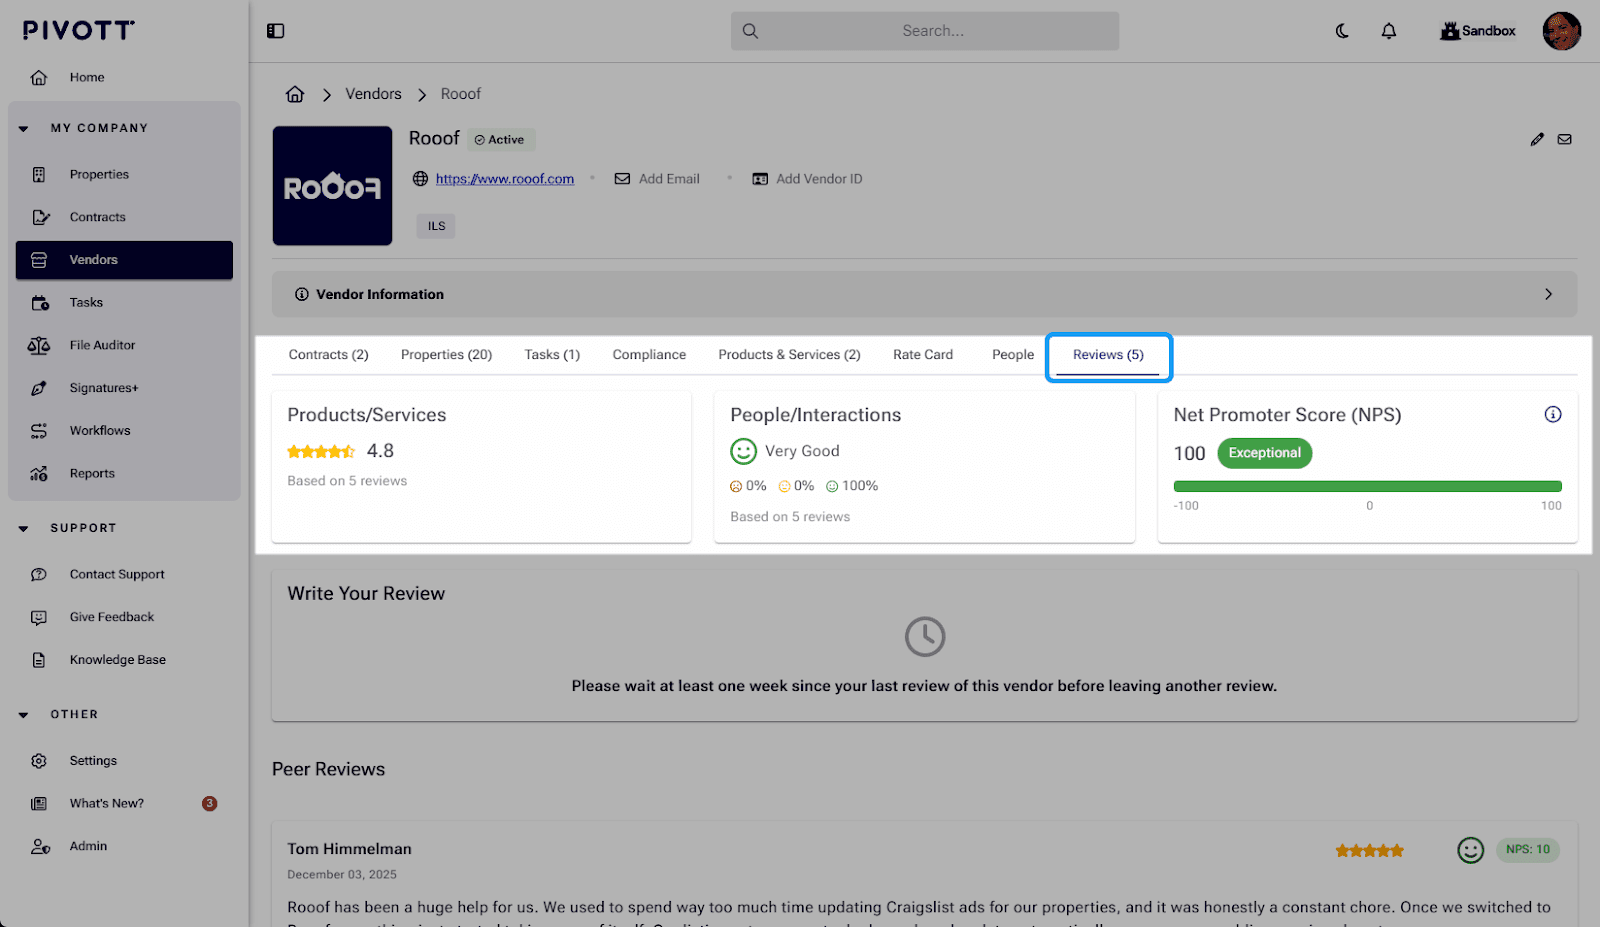Click the Exceptional badge
Viewport: 1600px width, 927px height.
pyautogui.click(x=1264, y=453)
